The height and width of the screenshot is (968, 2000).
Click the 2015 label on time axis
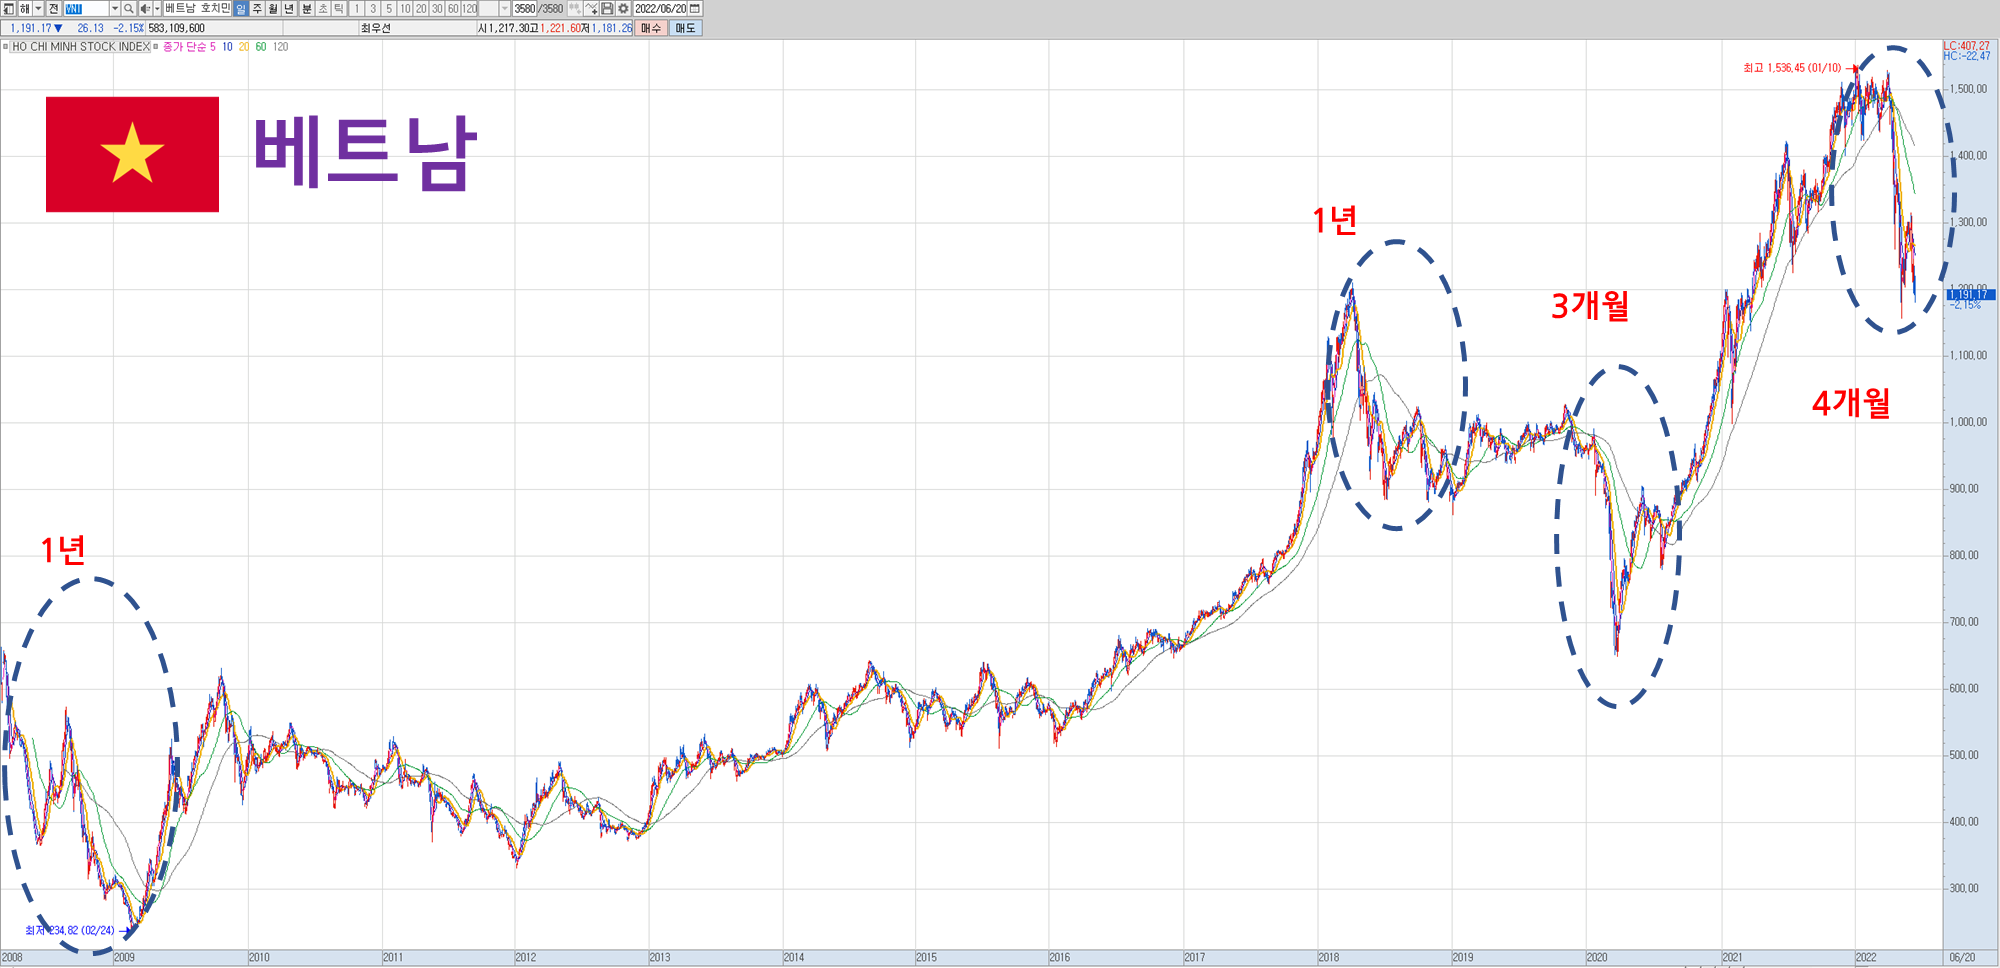(x=927, y=957)
